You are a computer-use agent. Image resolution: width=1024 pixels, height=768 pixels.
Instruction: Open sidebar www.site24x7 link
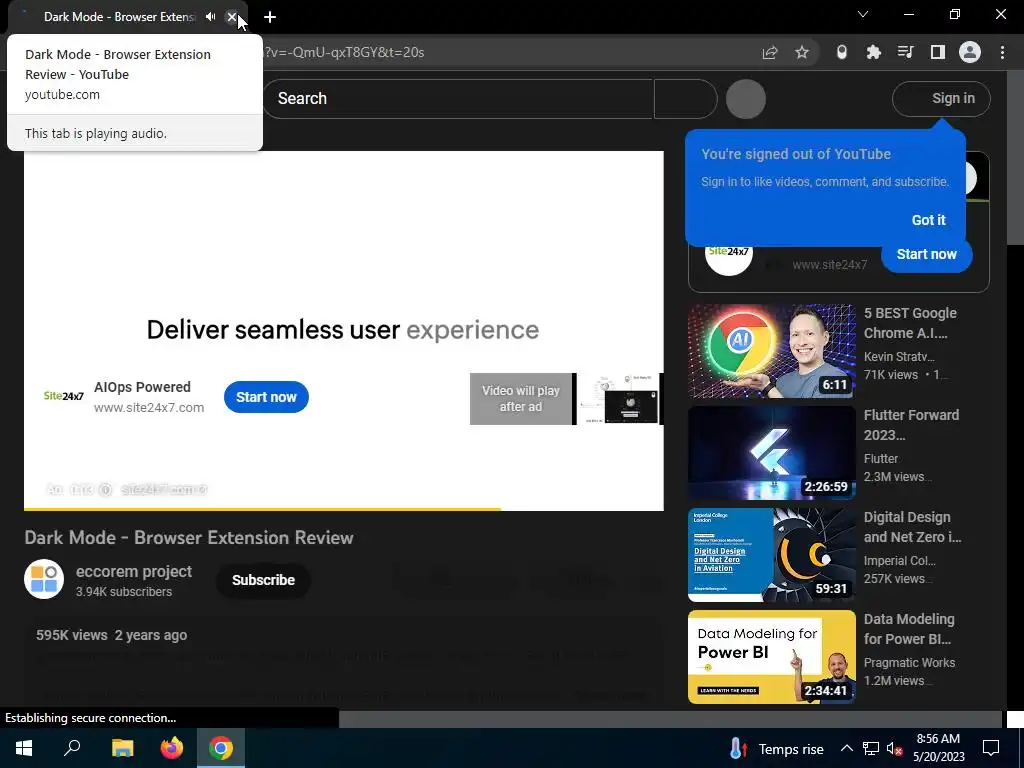829,264
